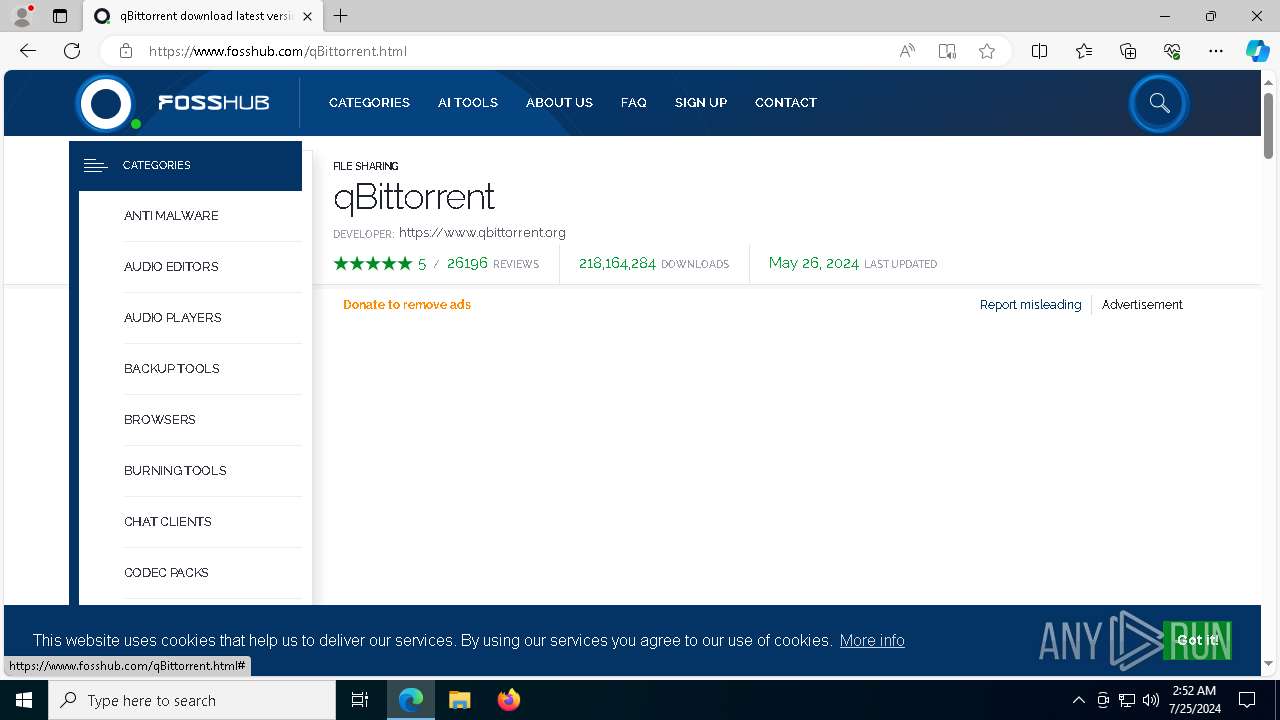
Task: Open AI TOOLS navigation item
Action: [468, 103]
